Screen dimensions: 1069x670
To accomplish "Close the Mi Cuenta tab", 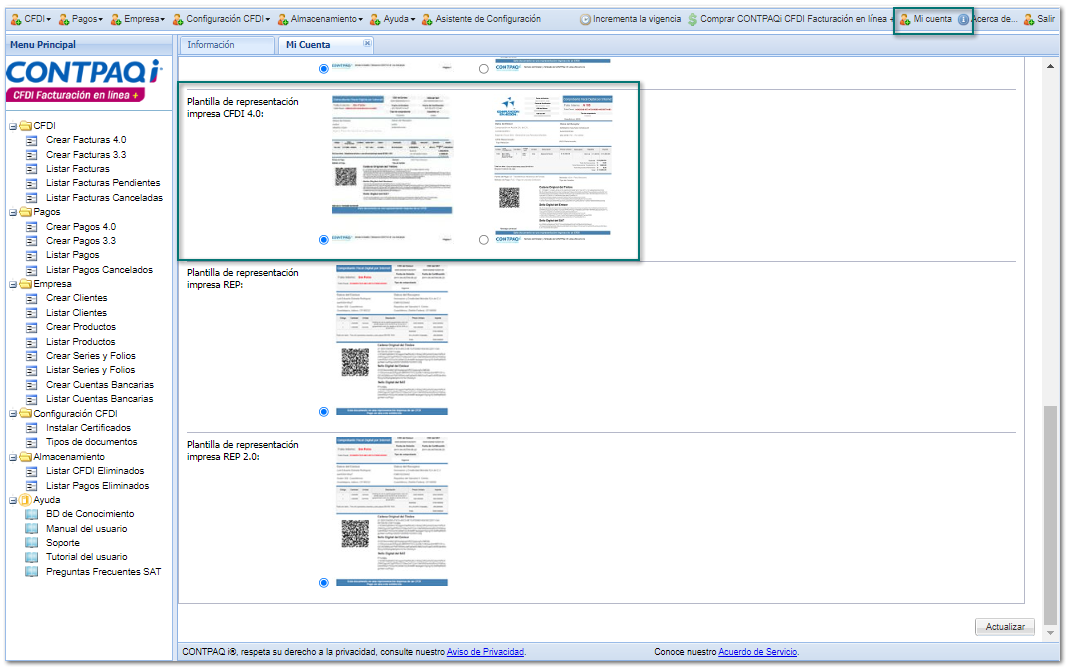I will (367, 43).
